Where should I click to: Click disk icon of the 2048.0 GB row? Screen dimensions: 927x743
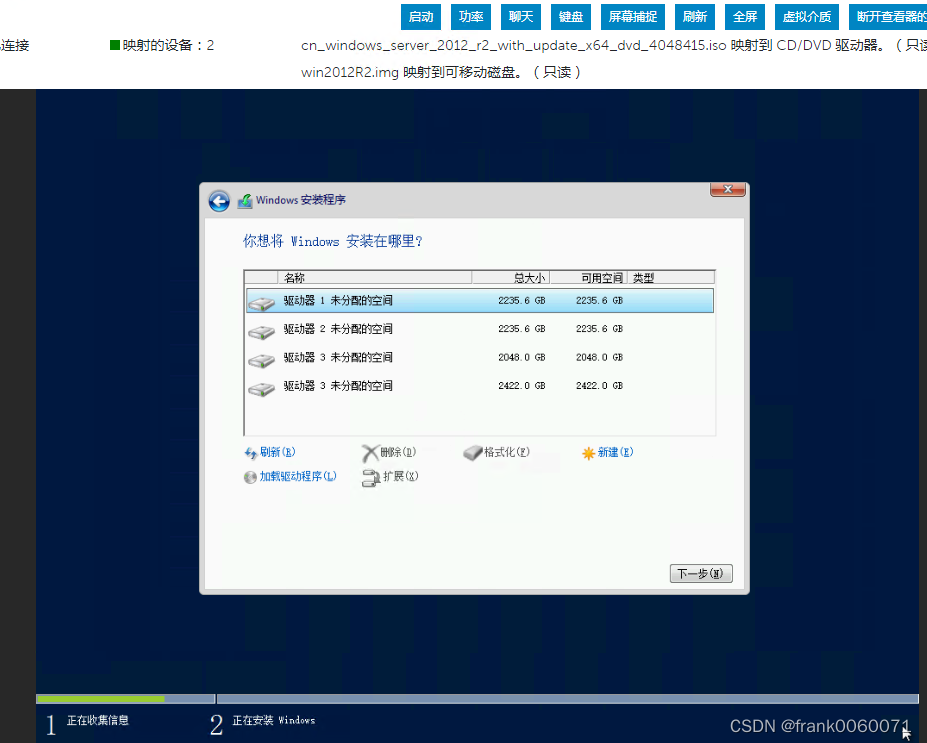coord(261,360)
